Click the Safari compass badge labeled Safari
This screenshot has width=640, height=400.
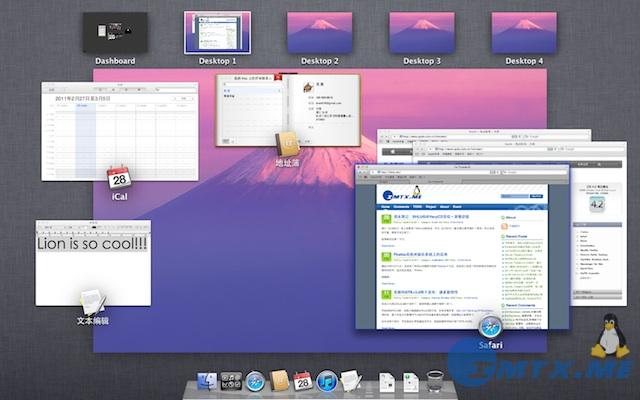pos(490,327)
